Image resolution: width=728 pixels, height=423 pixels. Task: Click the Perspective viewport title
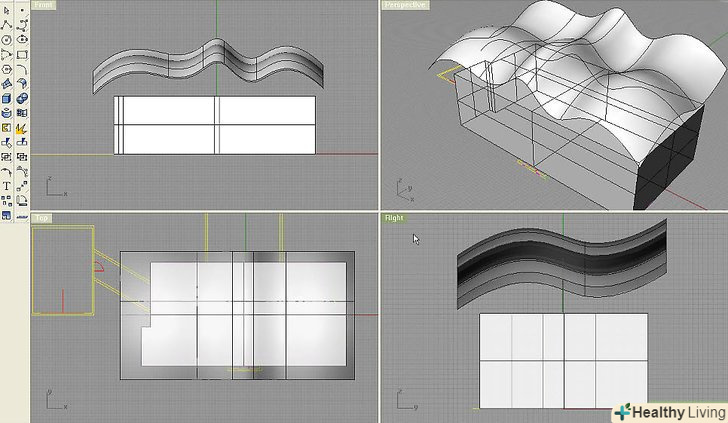[404, 5]
